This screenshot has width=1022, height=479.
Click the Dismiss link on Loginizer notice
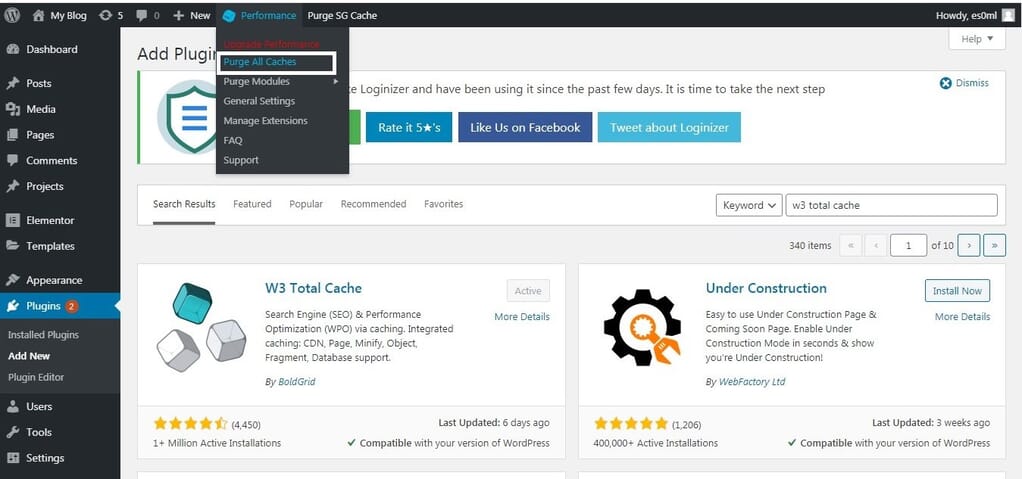pos(972,83)
